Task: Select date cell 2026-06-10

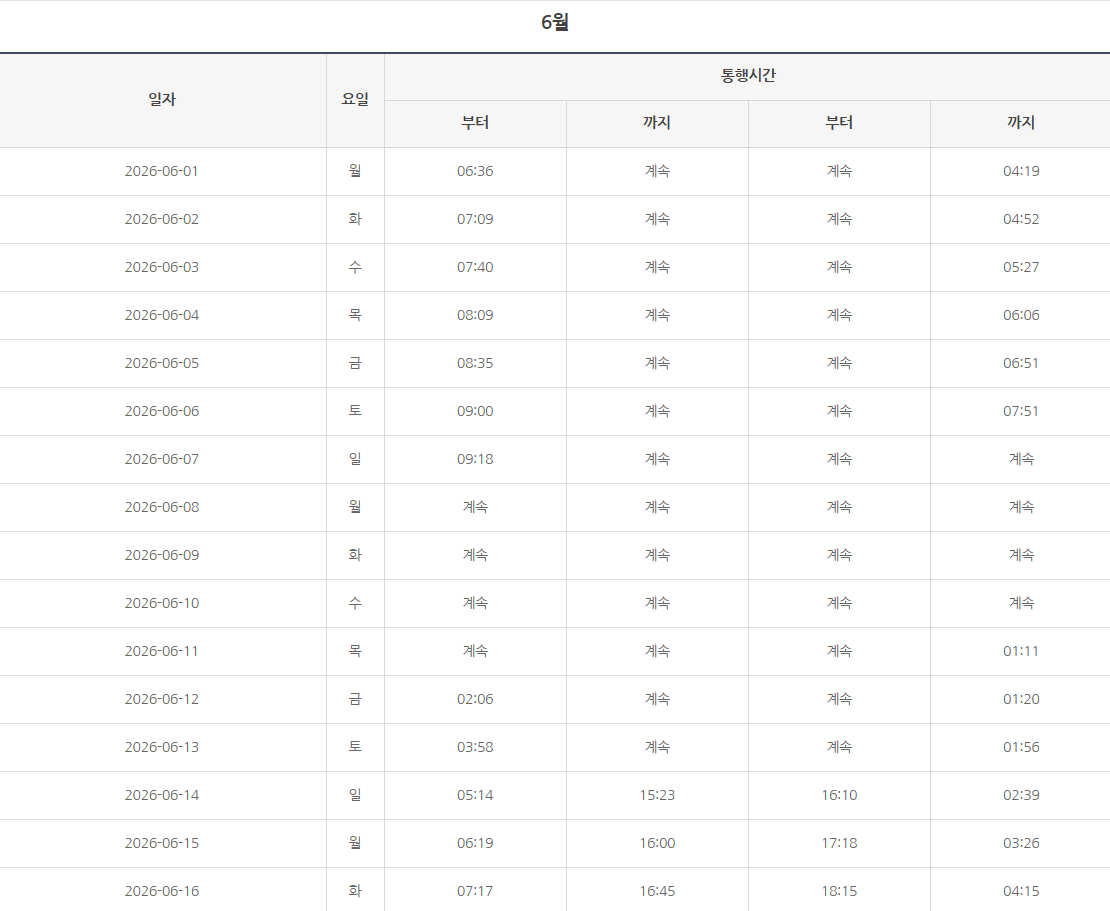Action: click(162, 603)
